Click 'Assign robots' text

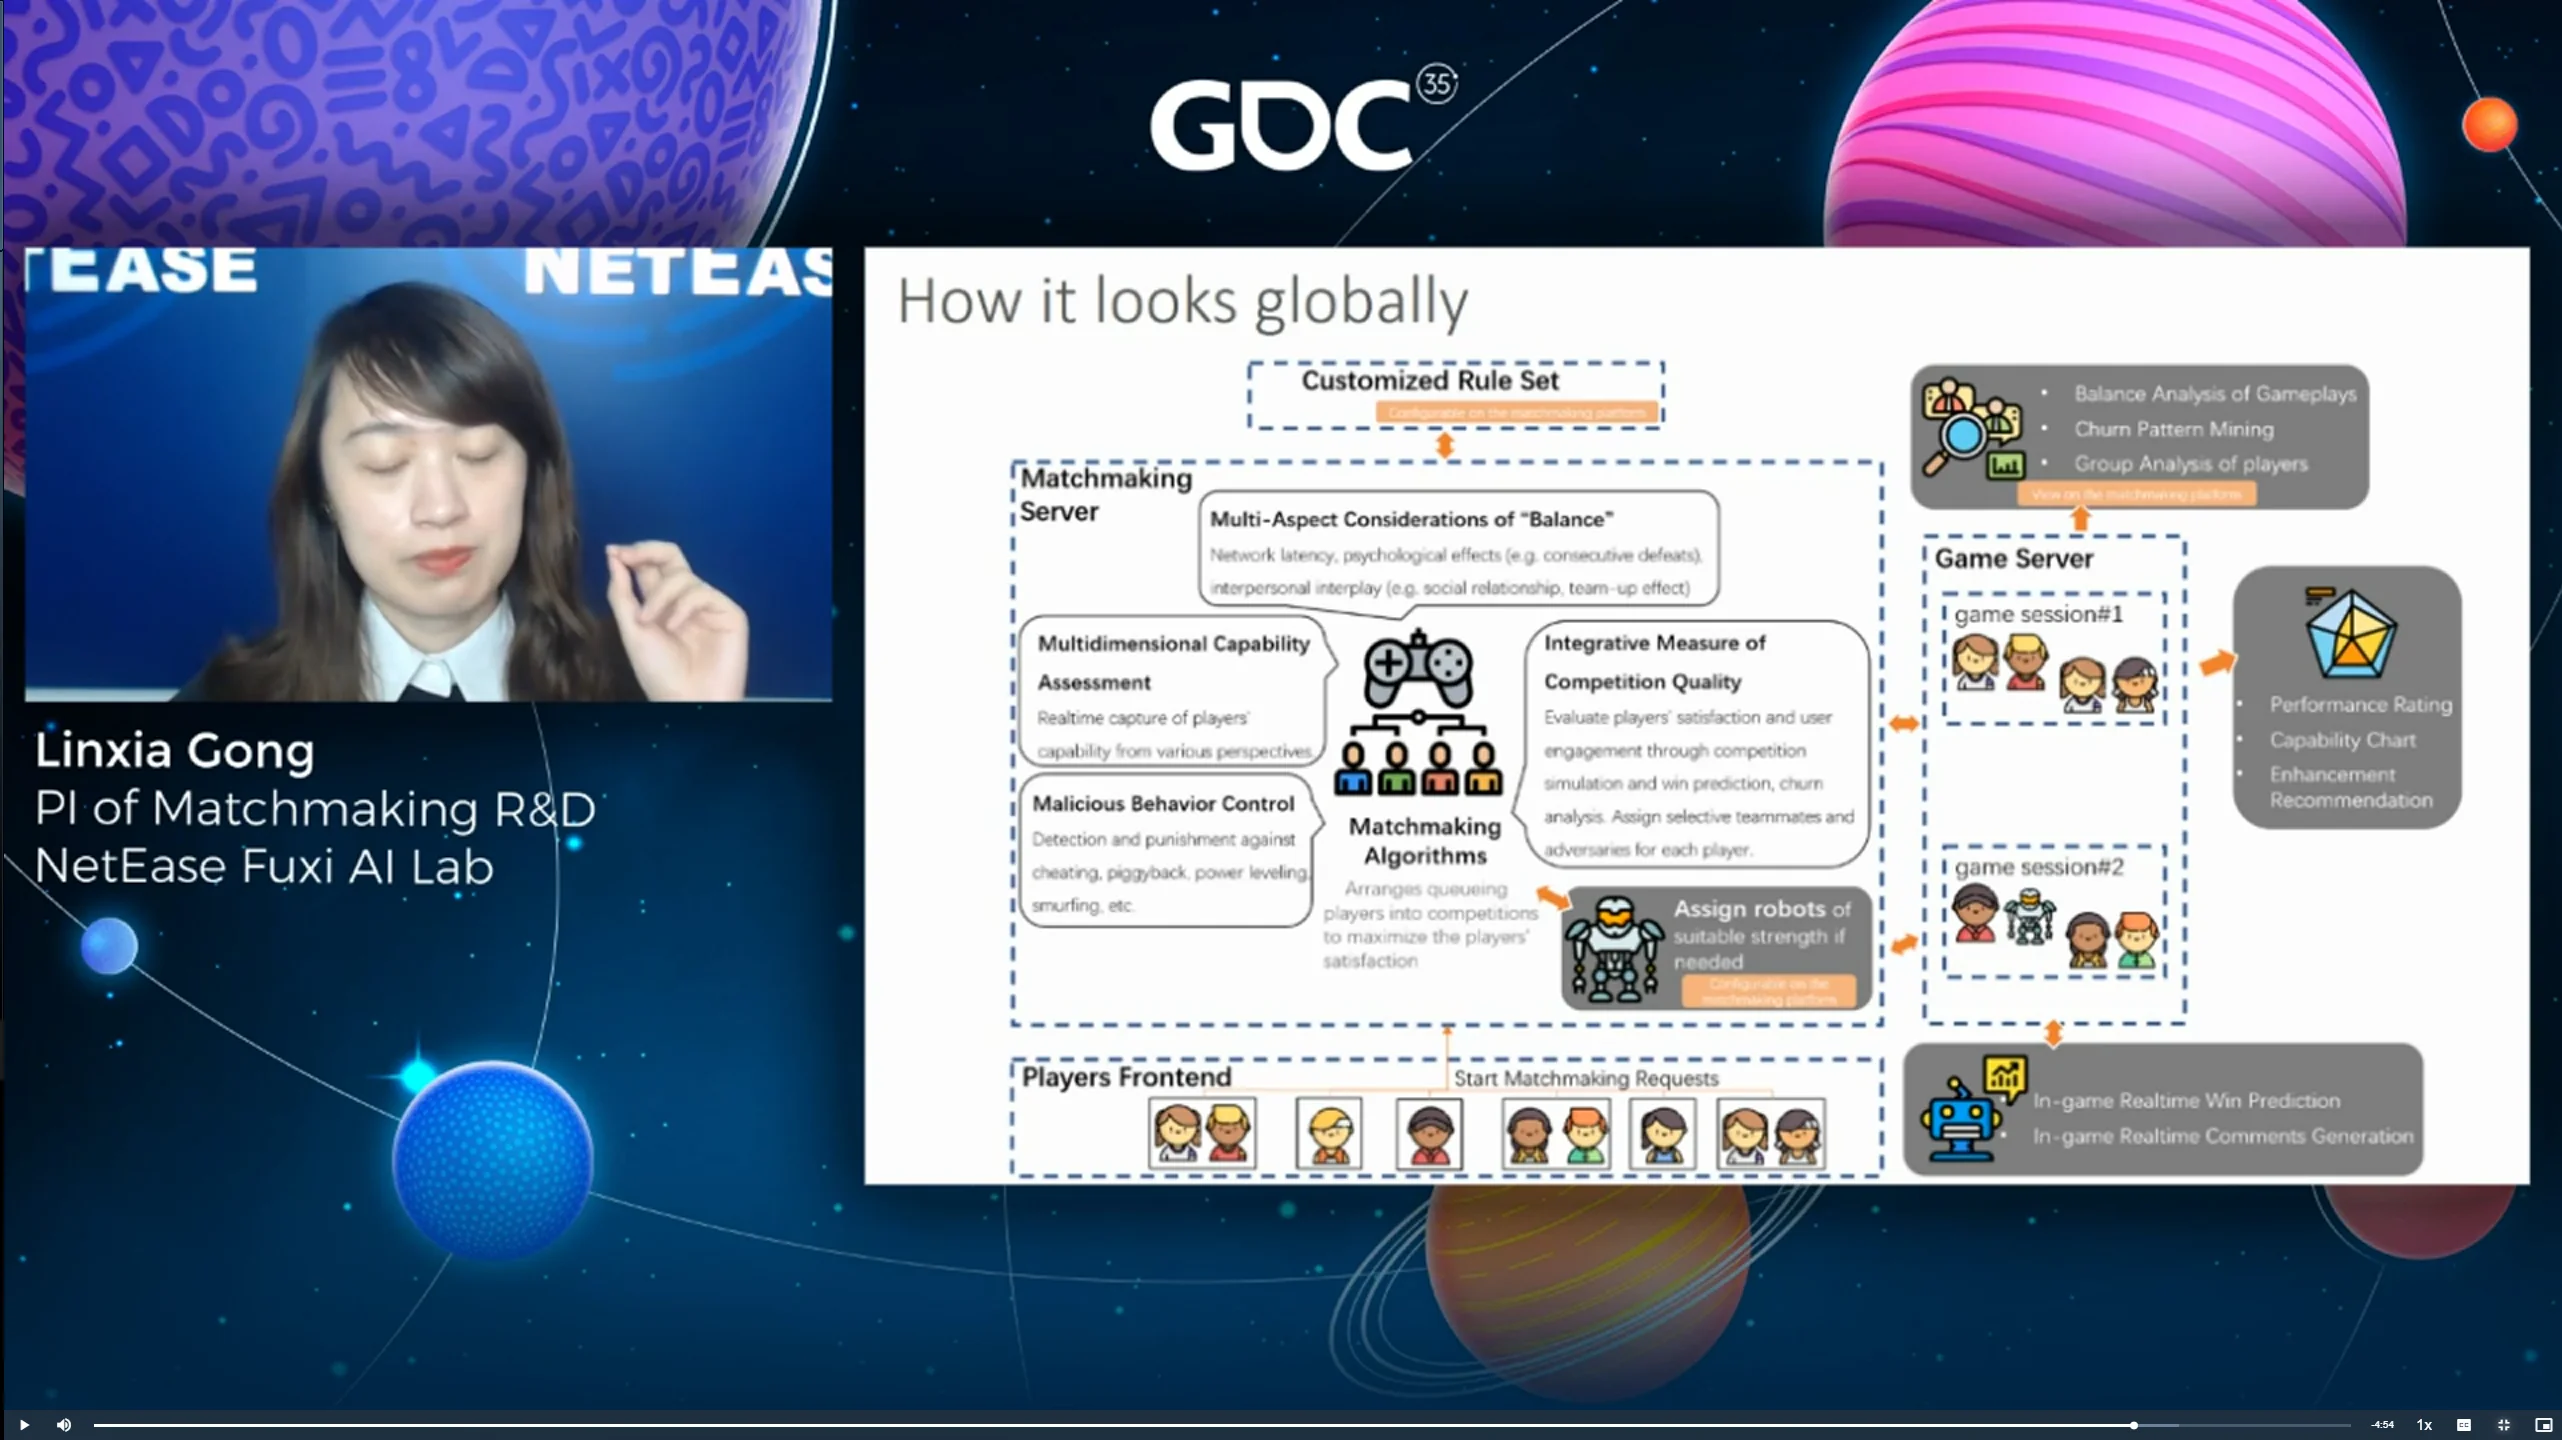click(1749, 908)
